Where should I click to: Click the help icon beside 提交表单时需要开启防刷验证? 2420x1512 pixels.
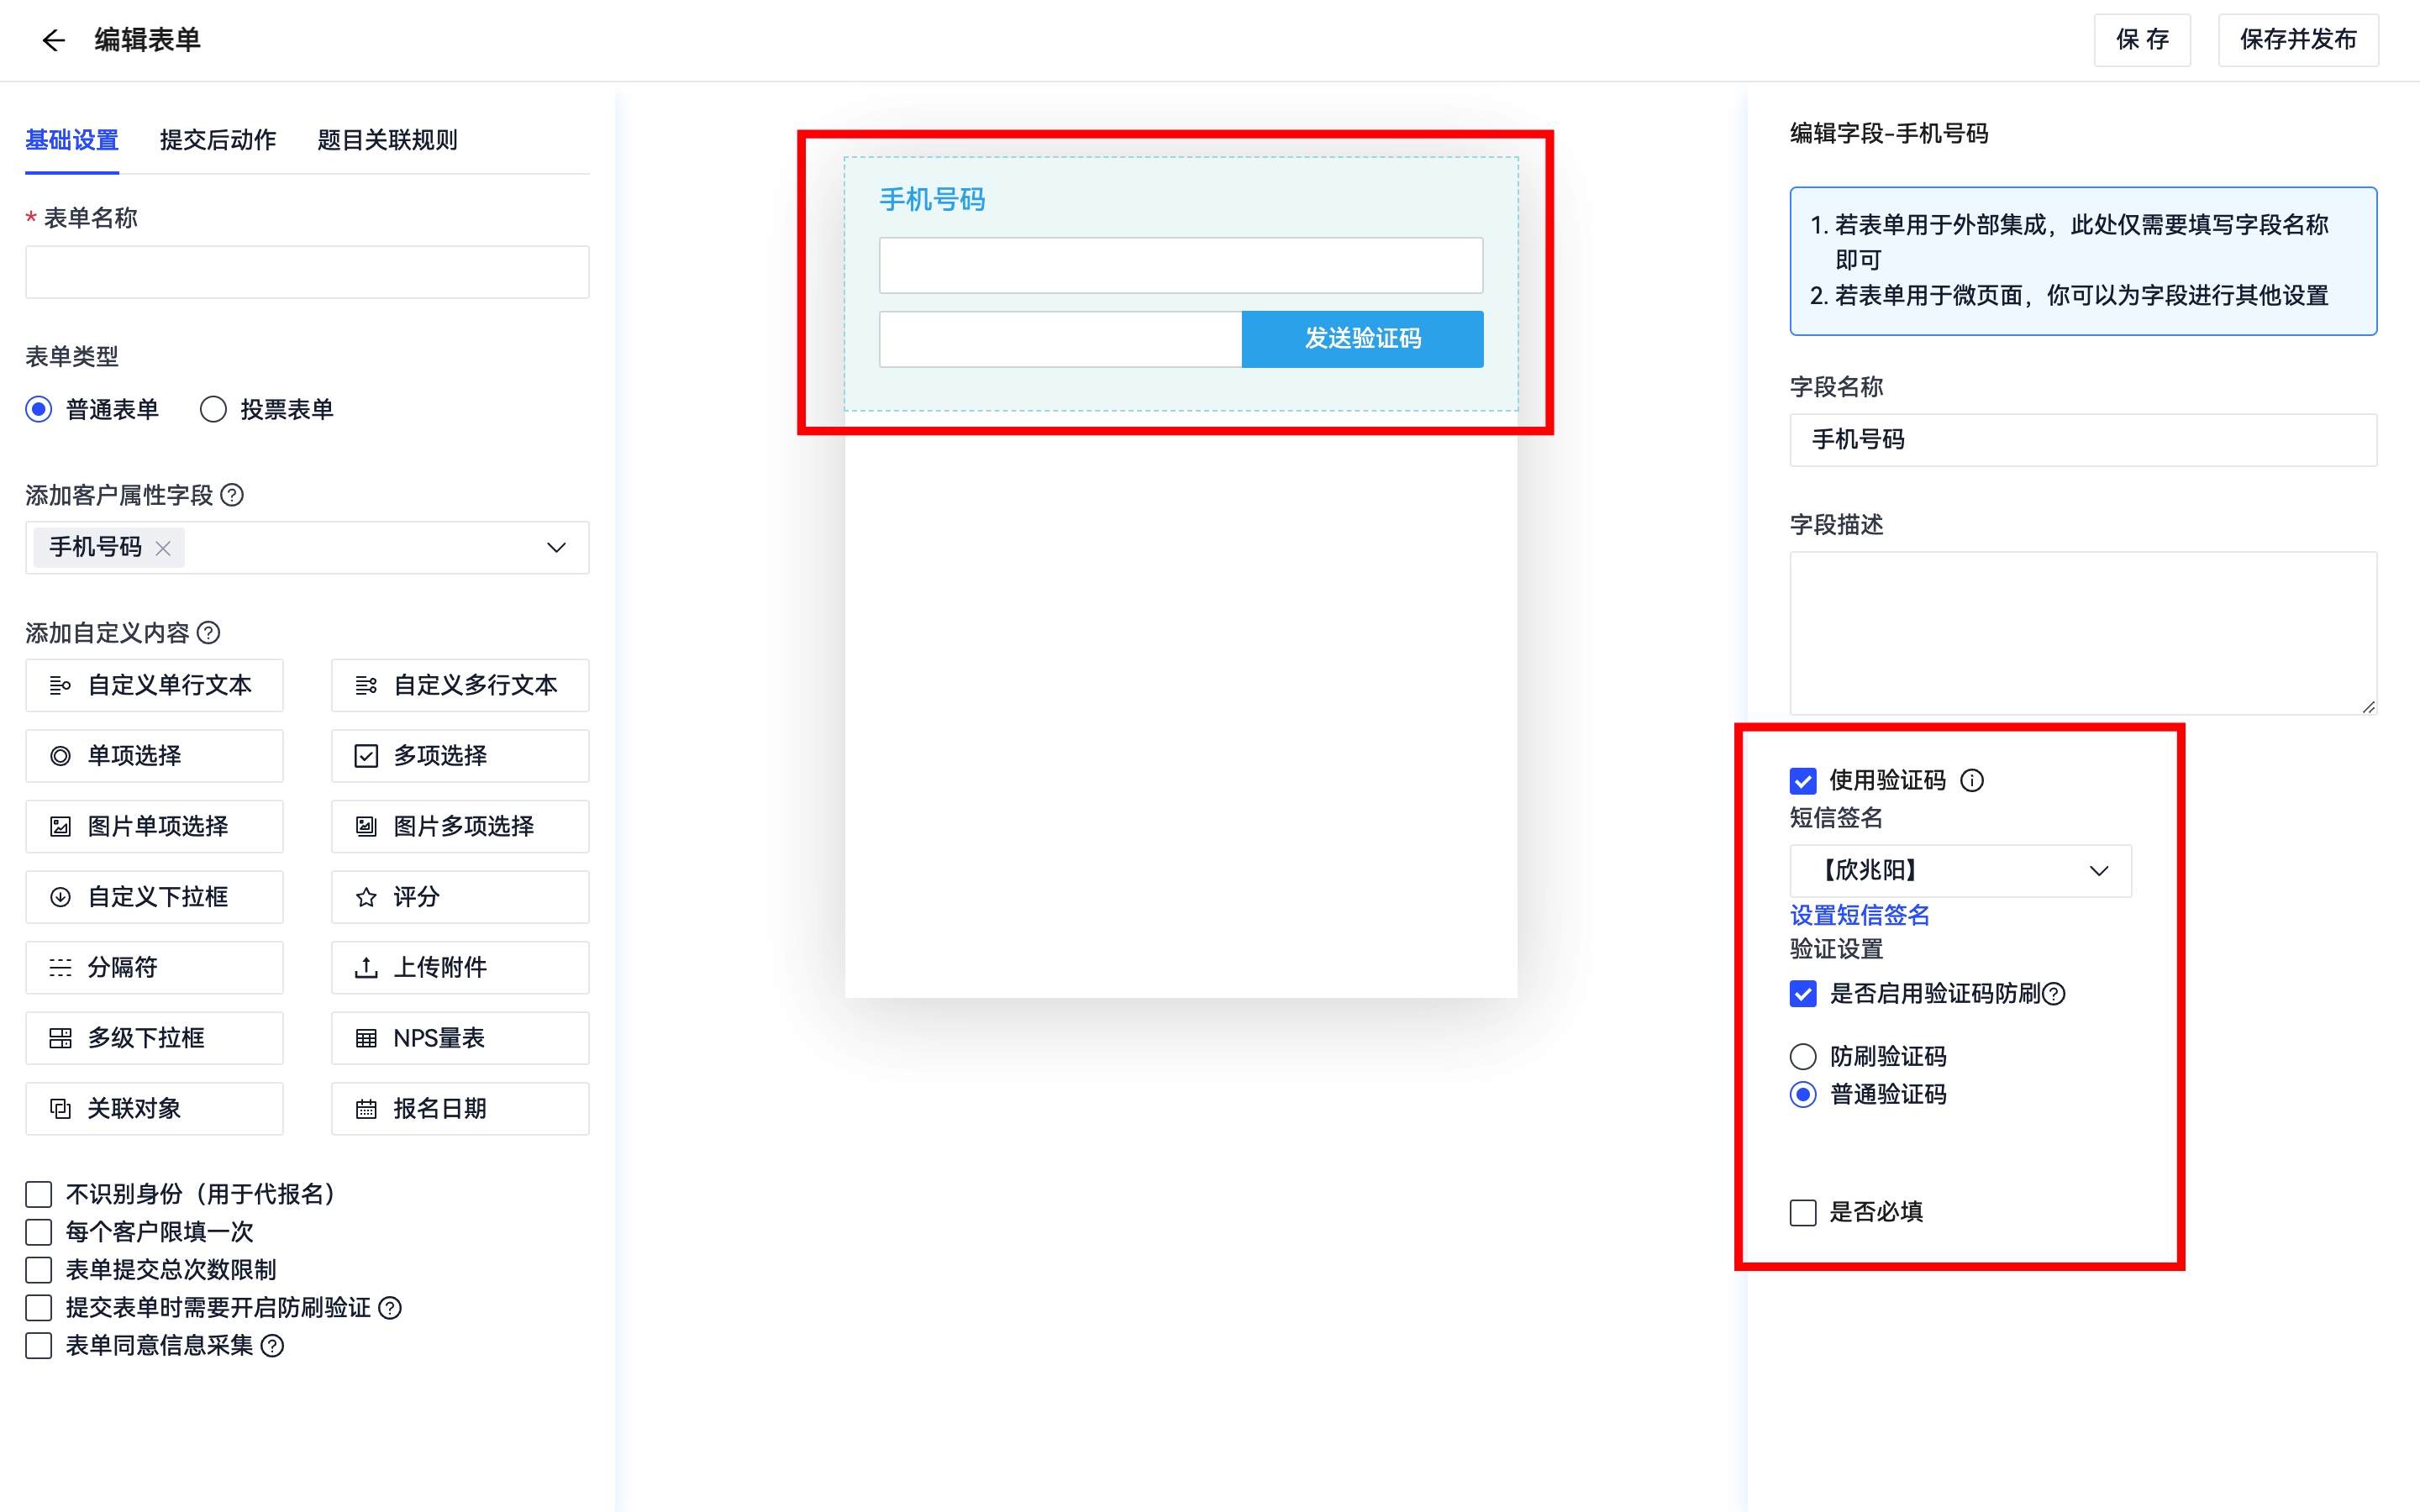coord(390,1308)
